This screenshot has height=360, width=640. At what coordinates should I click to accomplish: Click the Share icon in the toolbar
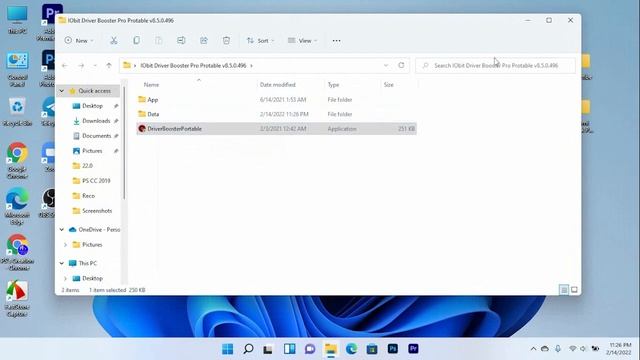(204, 40)
